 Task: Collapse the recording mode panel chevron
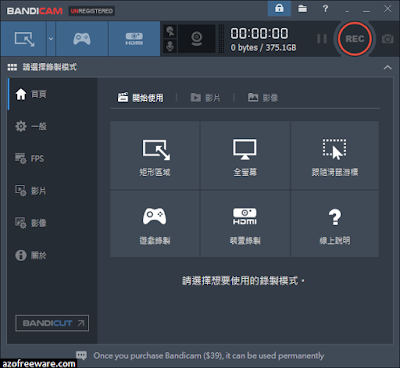pyautogui.click(x=387, y=67)
